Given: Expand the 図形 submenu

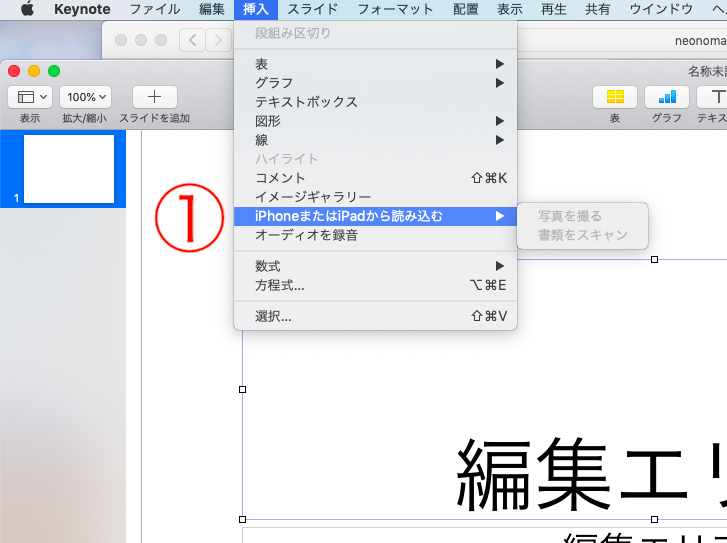Looking at the screenshot, I should coord(376,121).
